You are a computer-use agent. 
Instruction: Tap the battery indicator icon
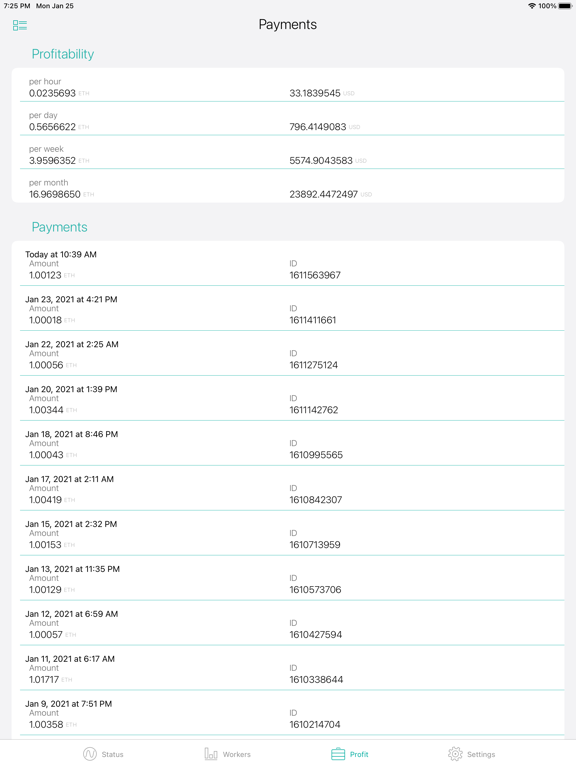565,6
